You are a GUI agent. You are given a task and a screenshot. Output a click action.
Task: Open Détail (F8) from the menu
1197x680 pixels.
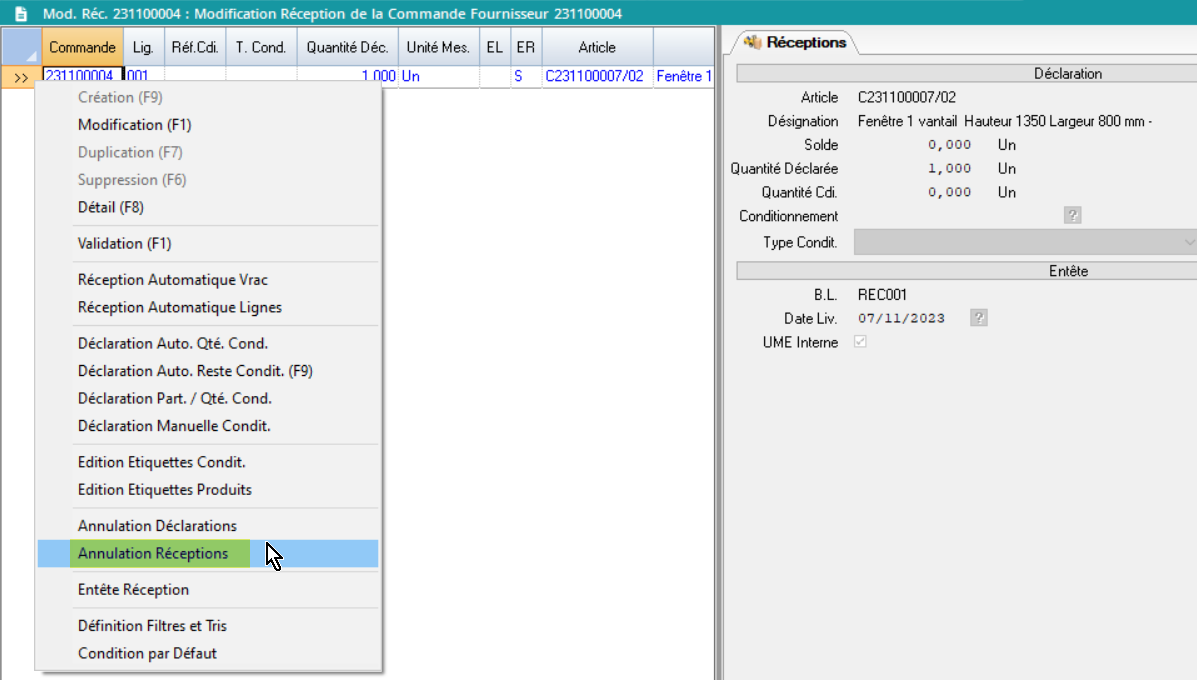111,207
